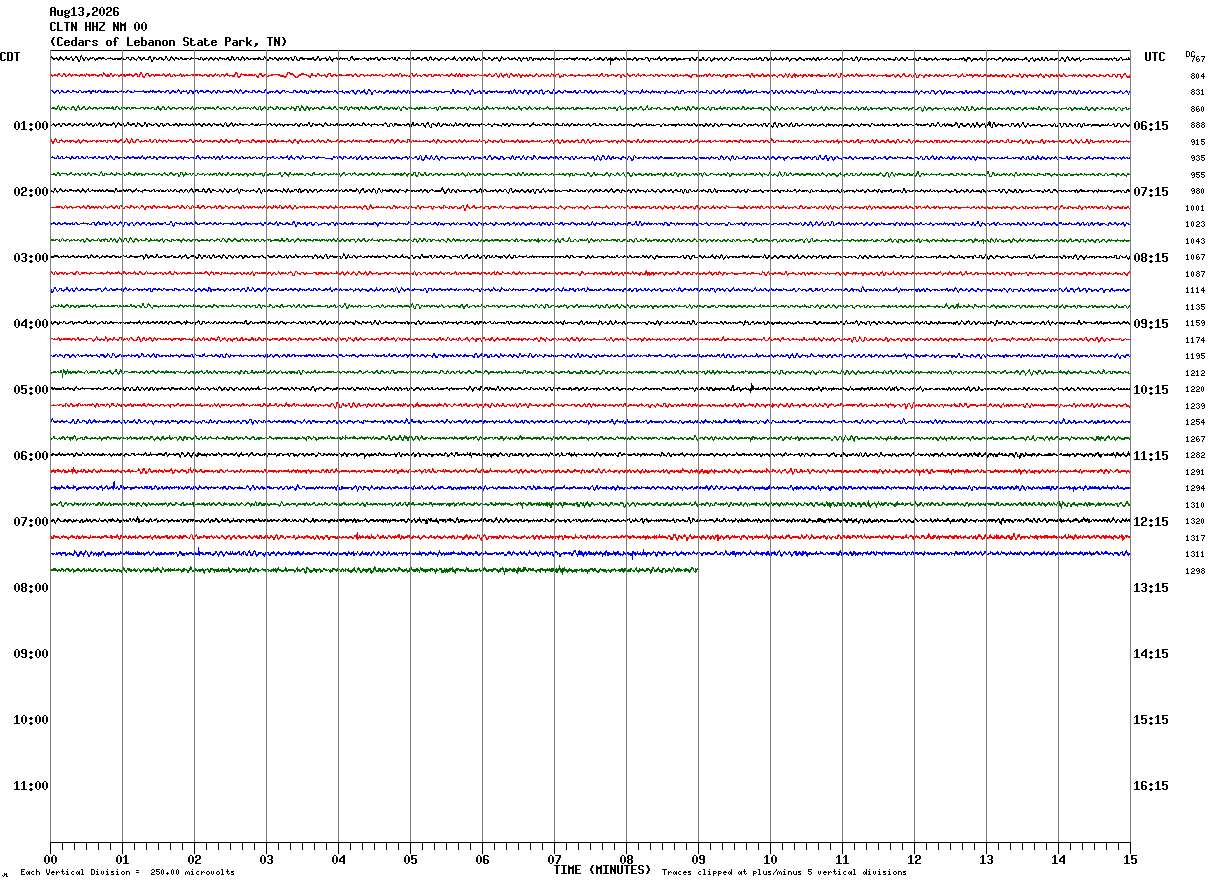The height and width of the screenshot is (886, 1210).
Task: Click the DC offset value '1298'
Action: [1195, 571]
